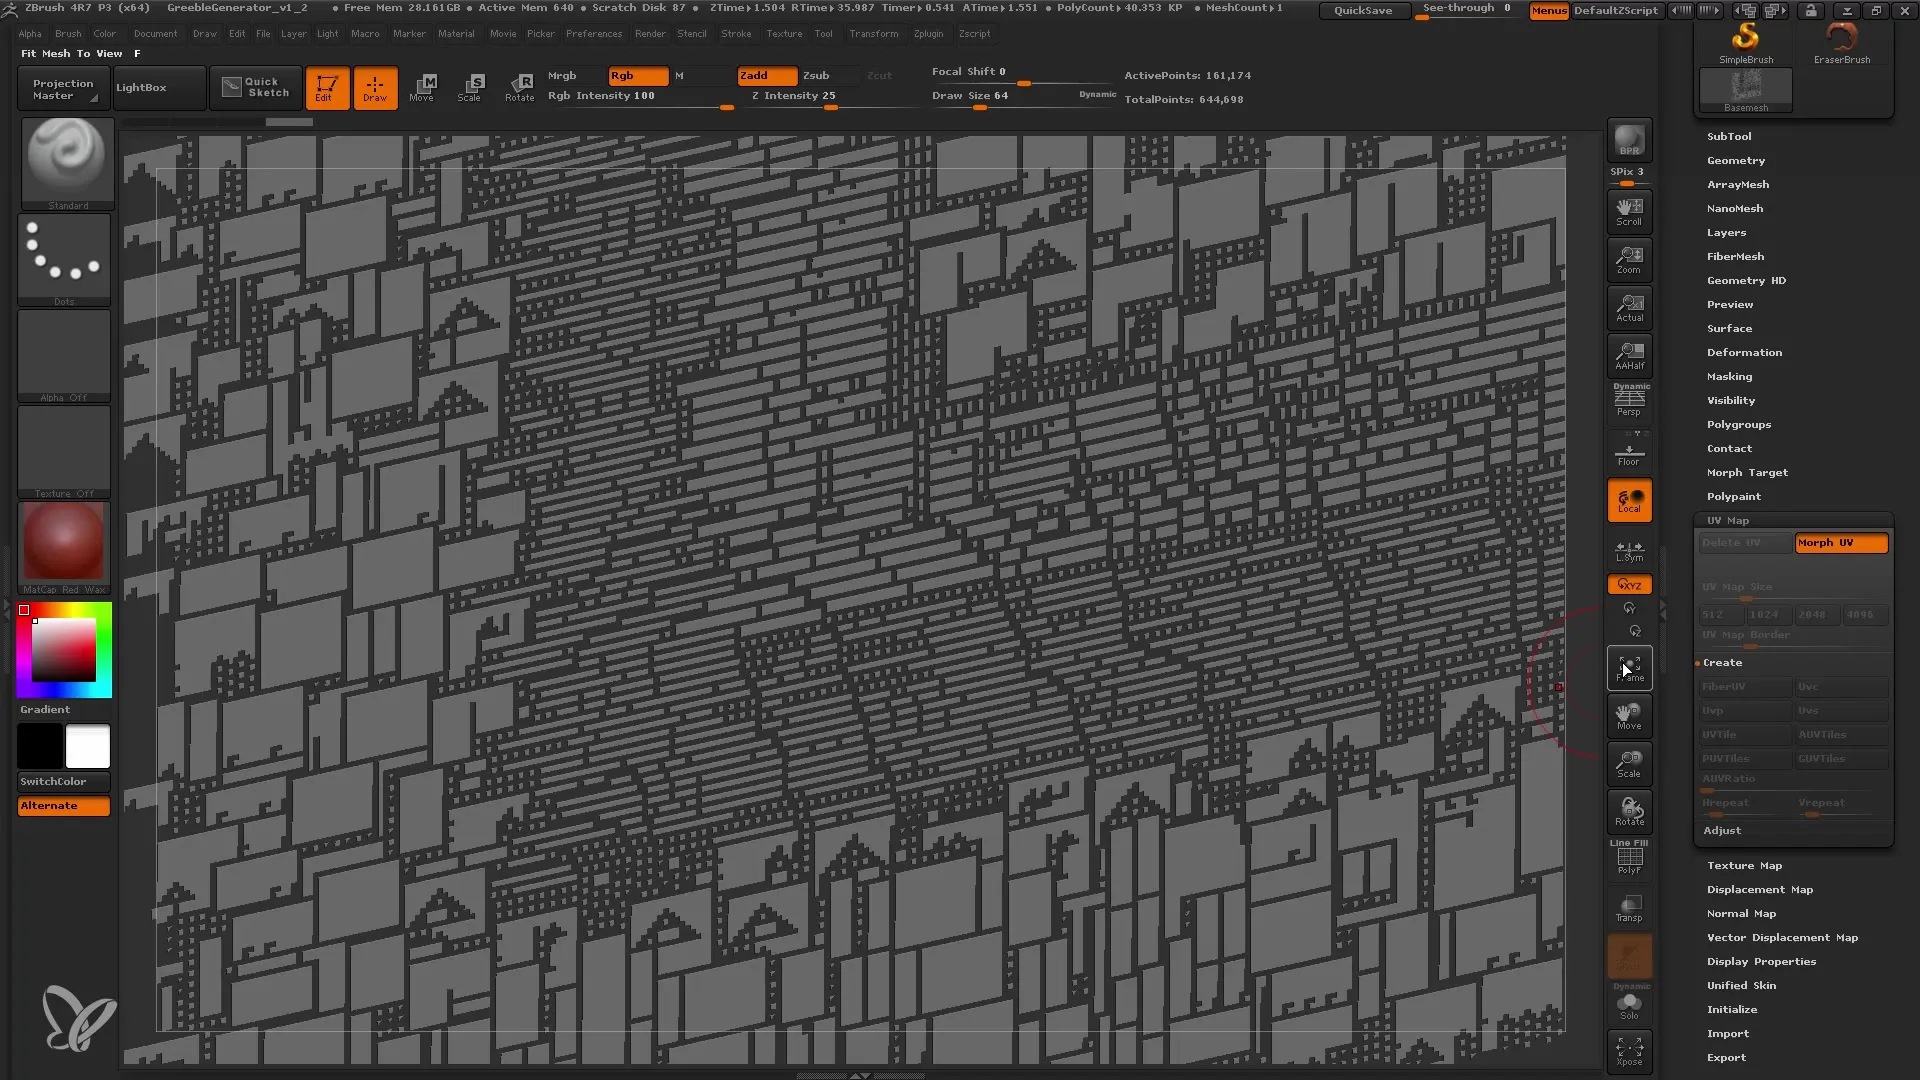Open the Document menu
Viewport: 1920px width, 1080px height.
coord(156,34)
